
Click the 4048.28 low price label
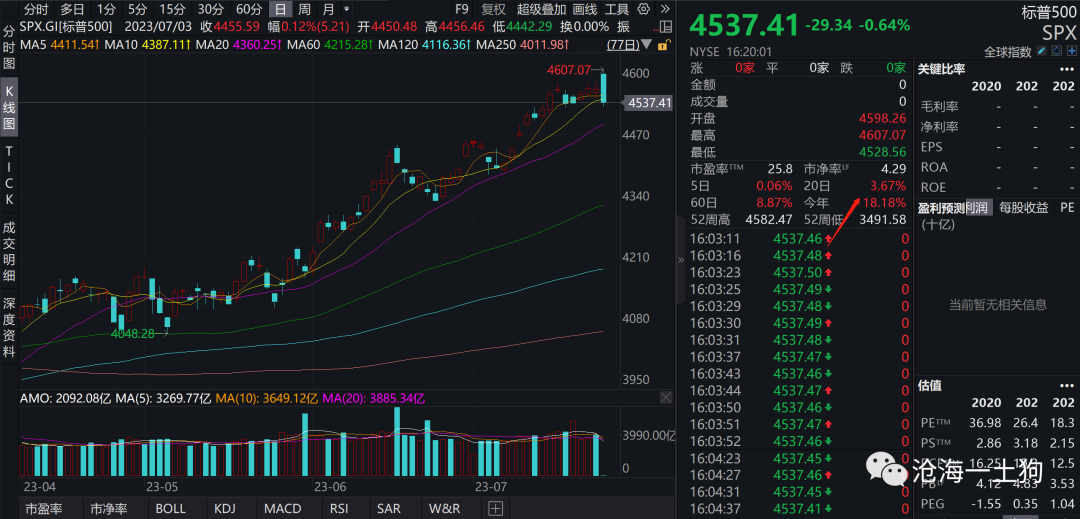(134, 333)
